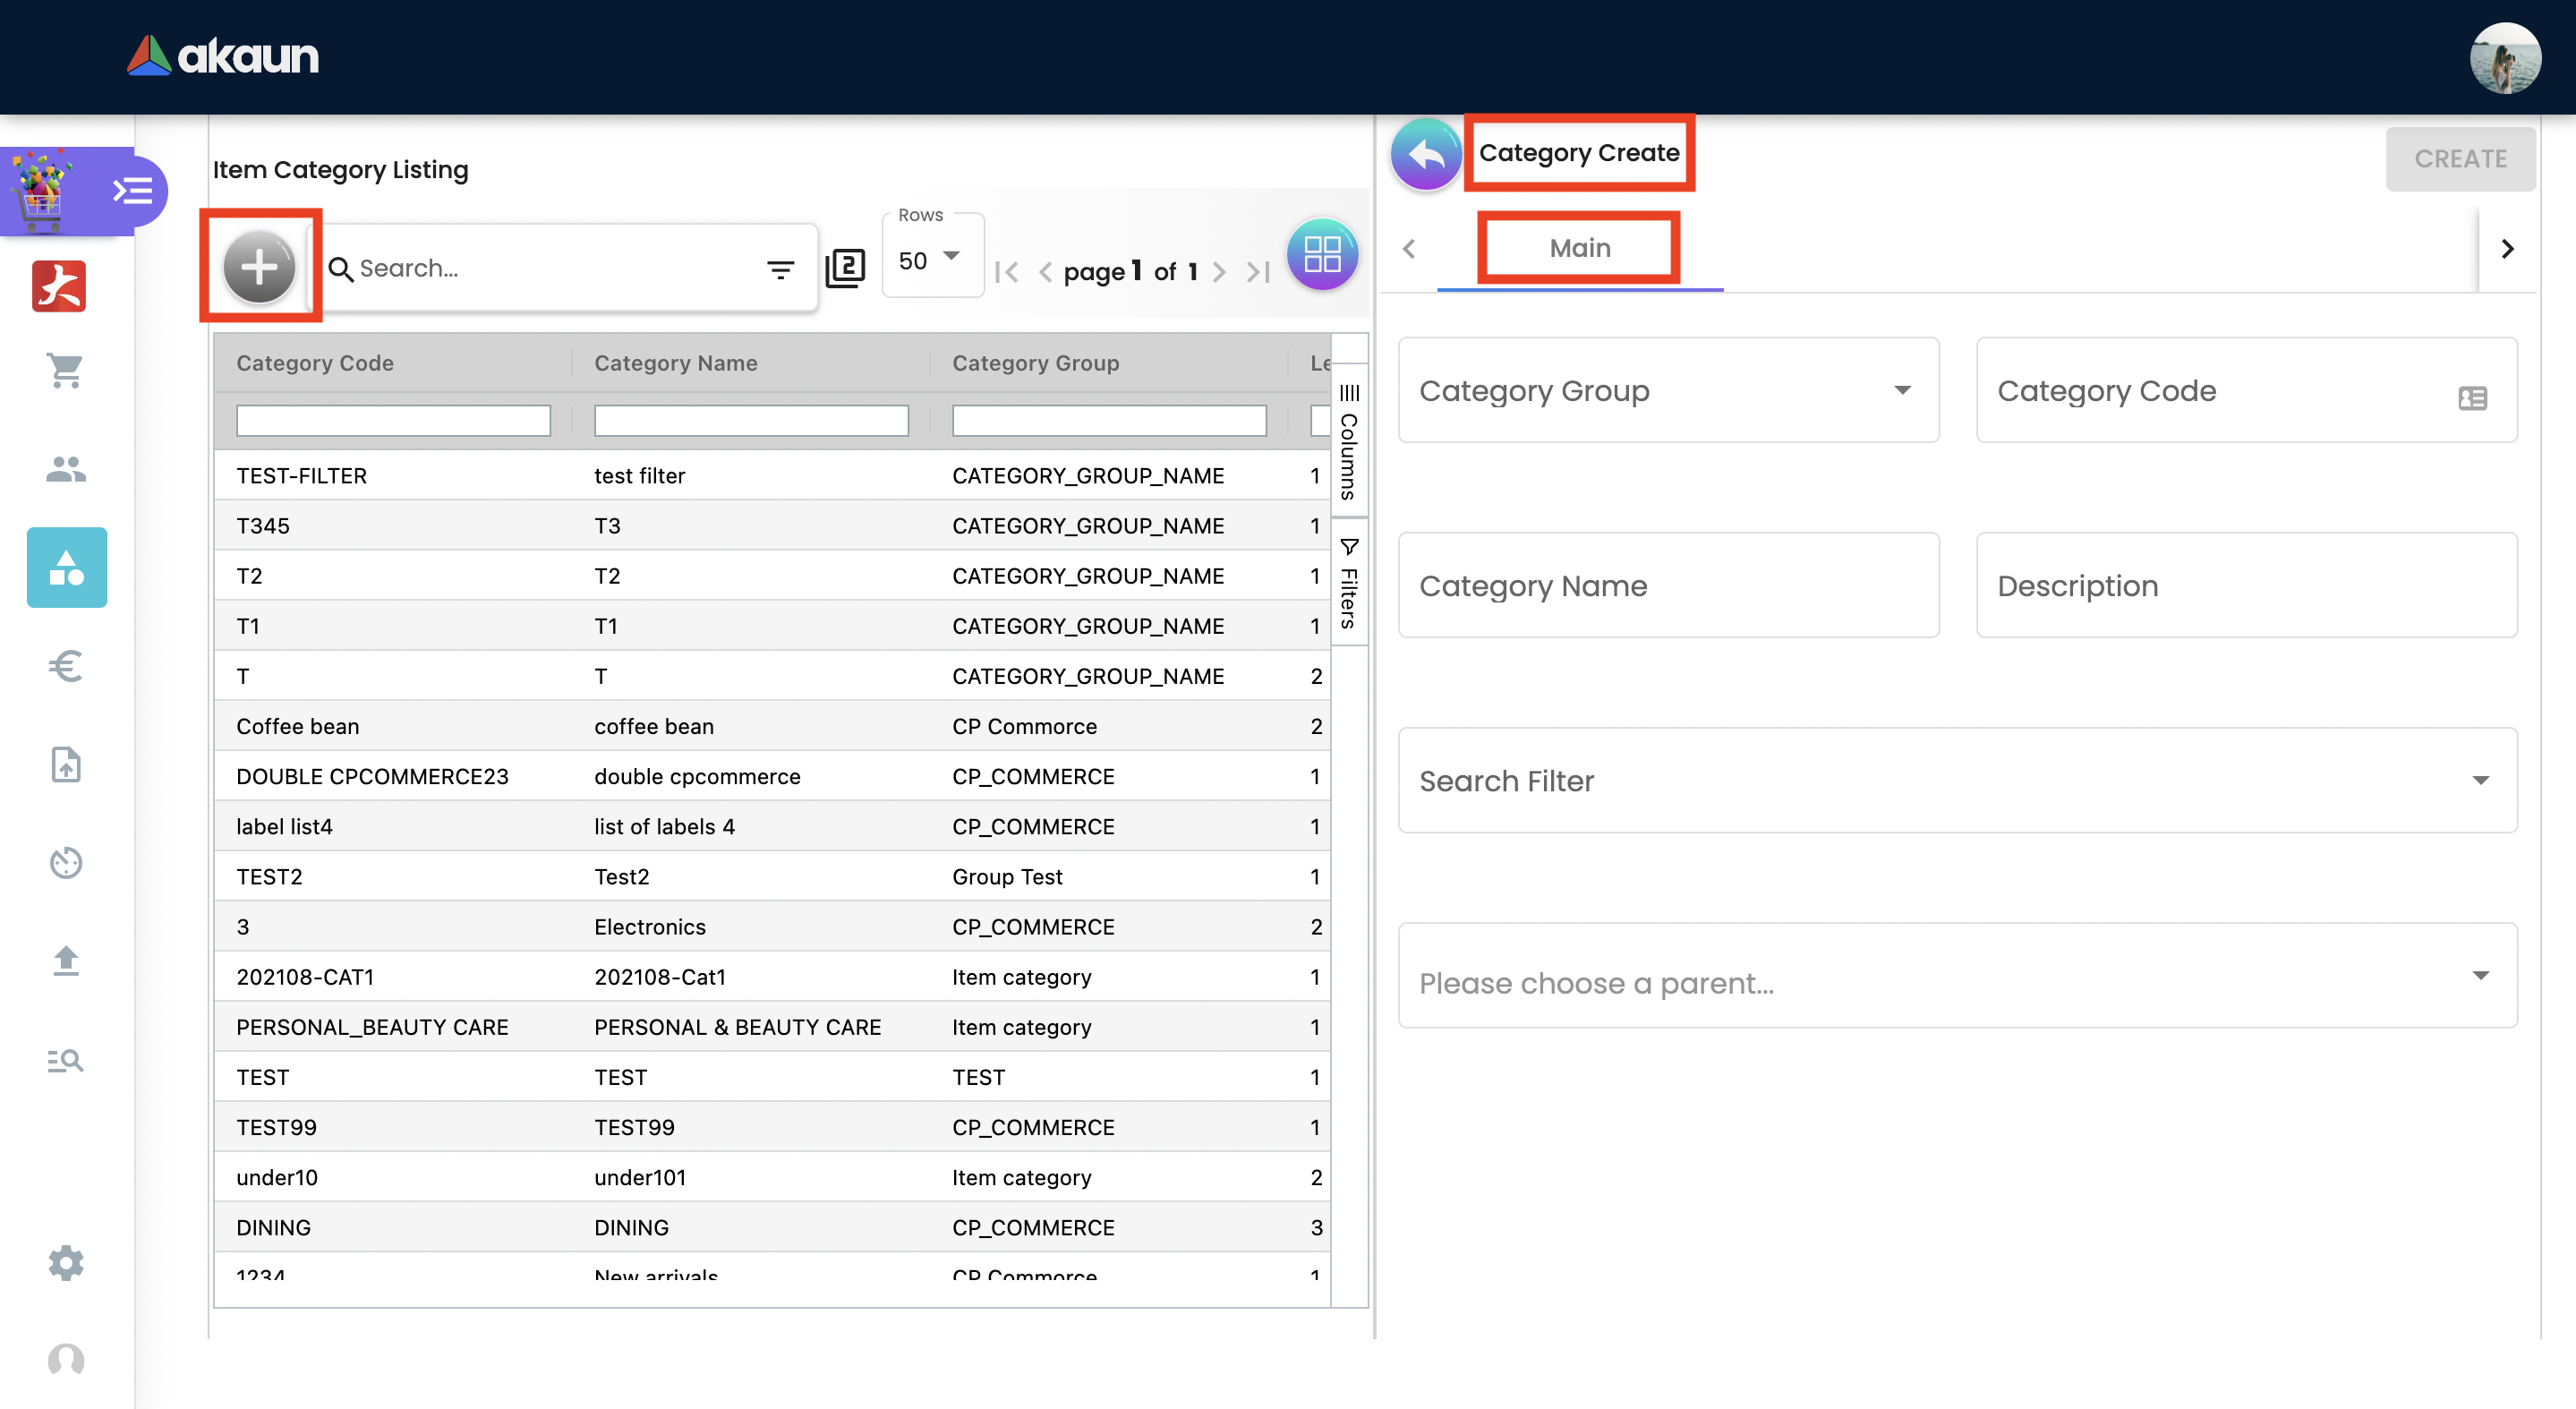The height and width of the screenshot is (1409, 2576).
Task: Select the Main tab
Action: pos(1579,248)
